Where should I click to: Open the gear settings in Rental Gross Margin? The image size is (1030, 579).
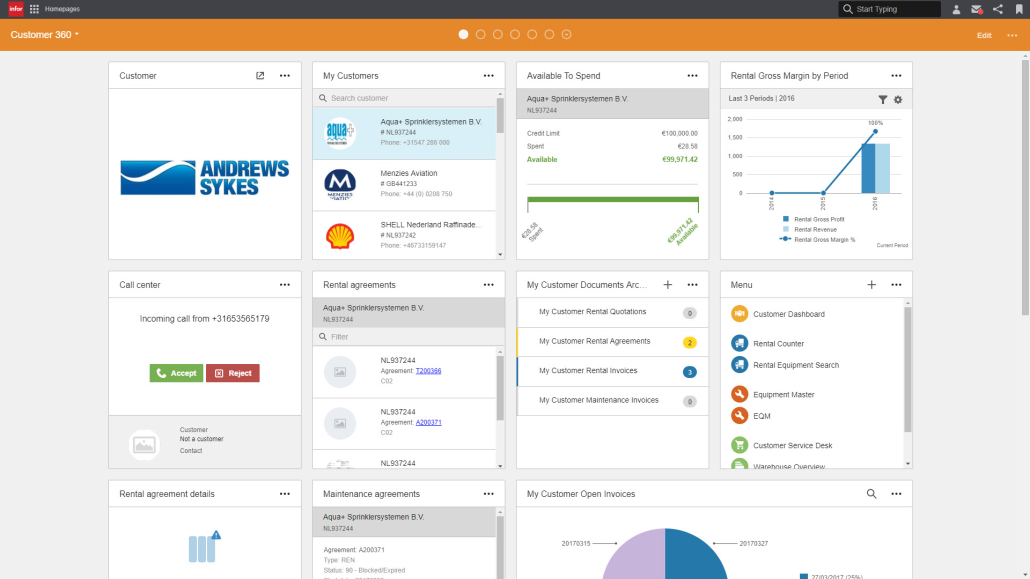898,99
